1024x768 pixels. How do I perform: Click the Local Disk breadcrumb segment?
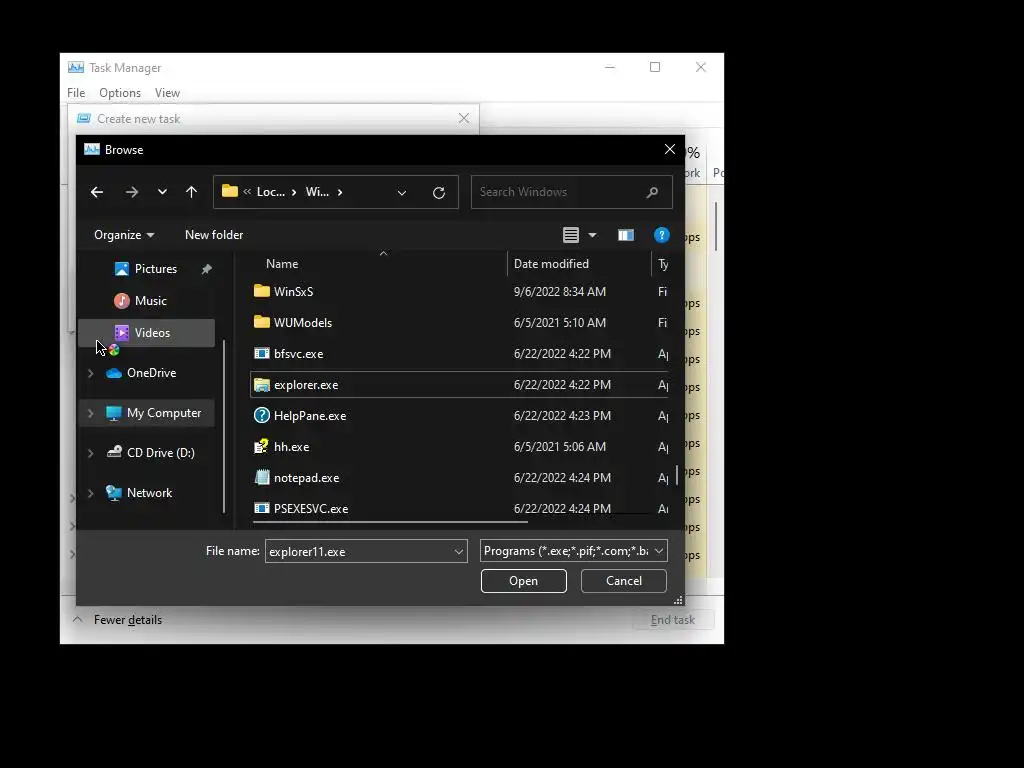click(270, 192)
